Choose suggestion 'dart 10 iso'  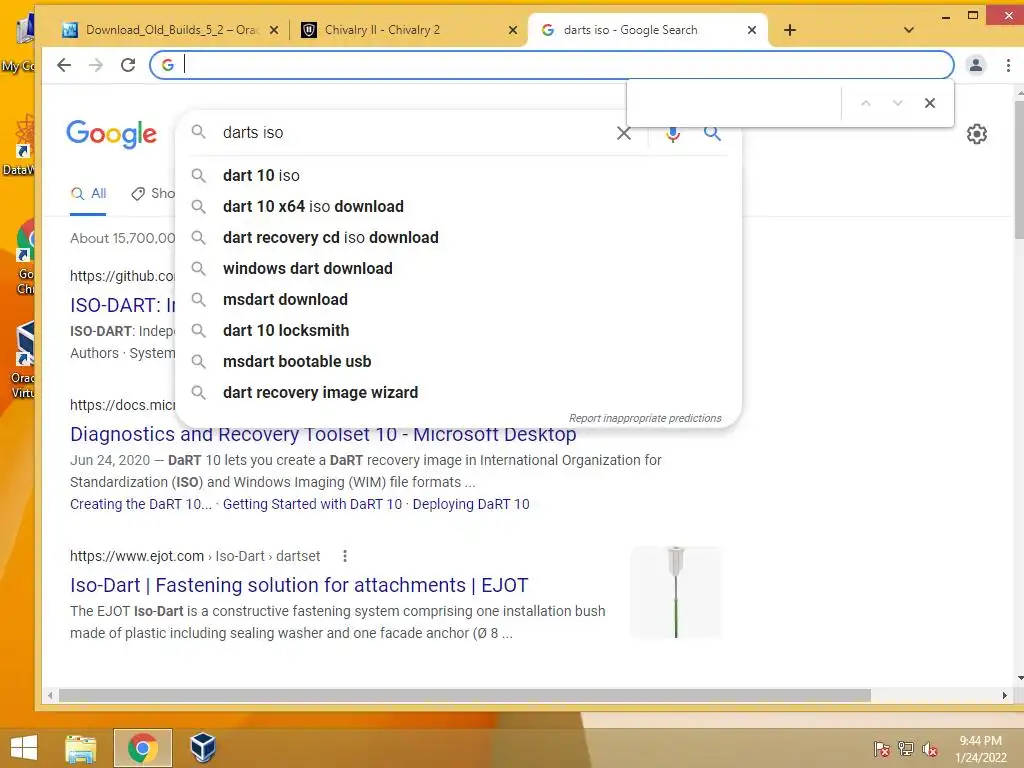click(458, 176)
